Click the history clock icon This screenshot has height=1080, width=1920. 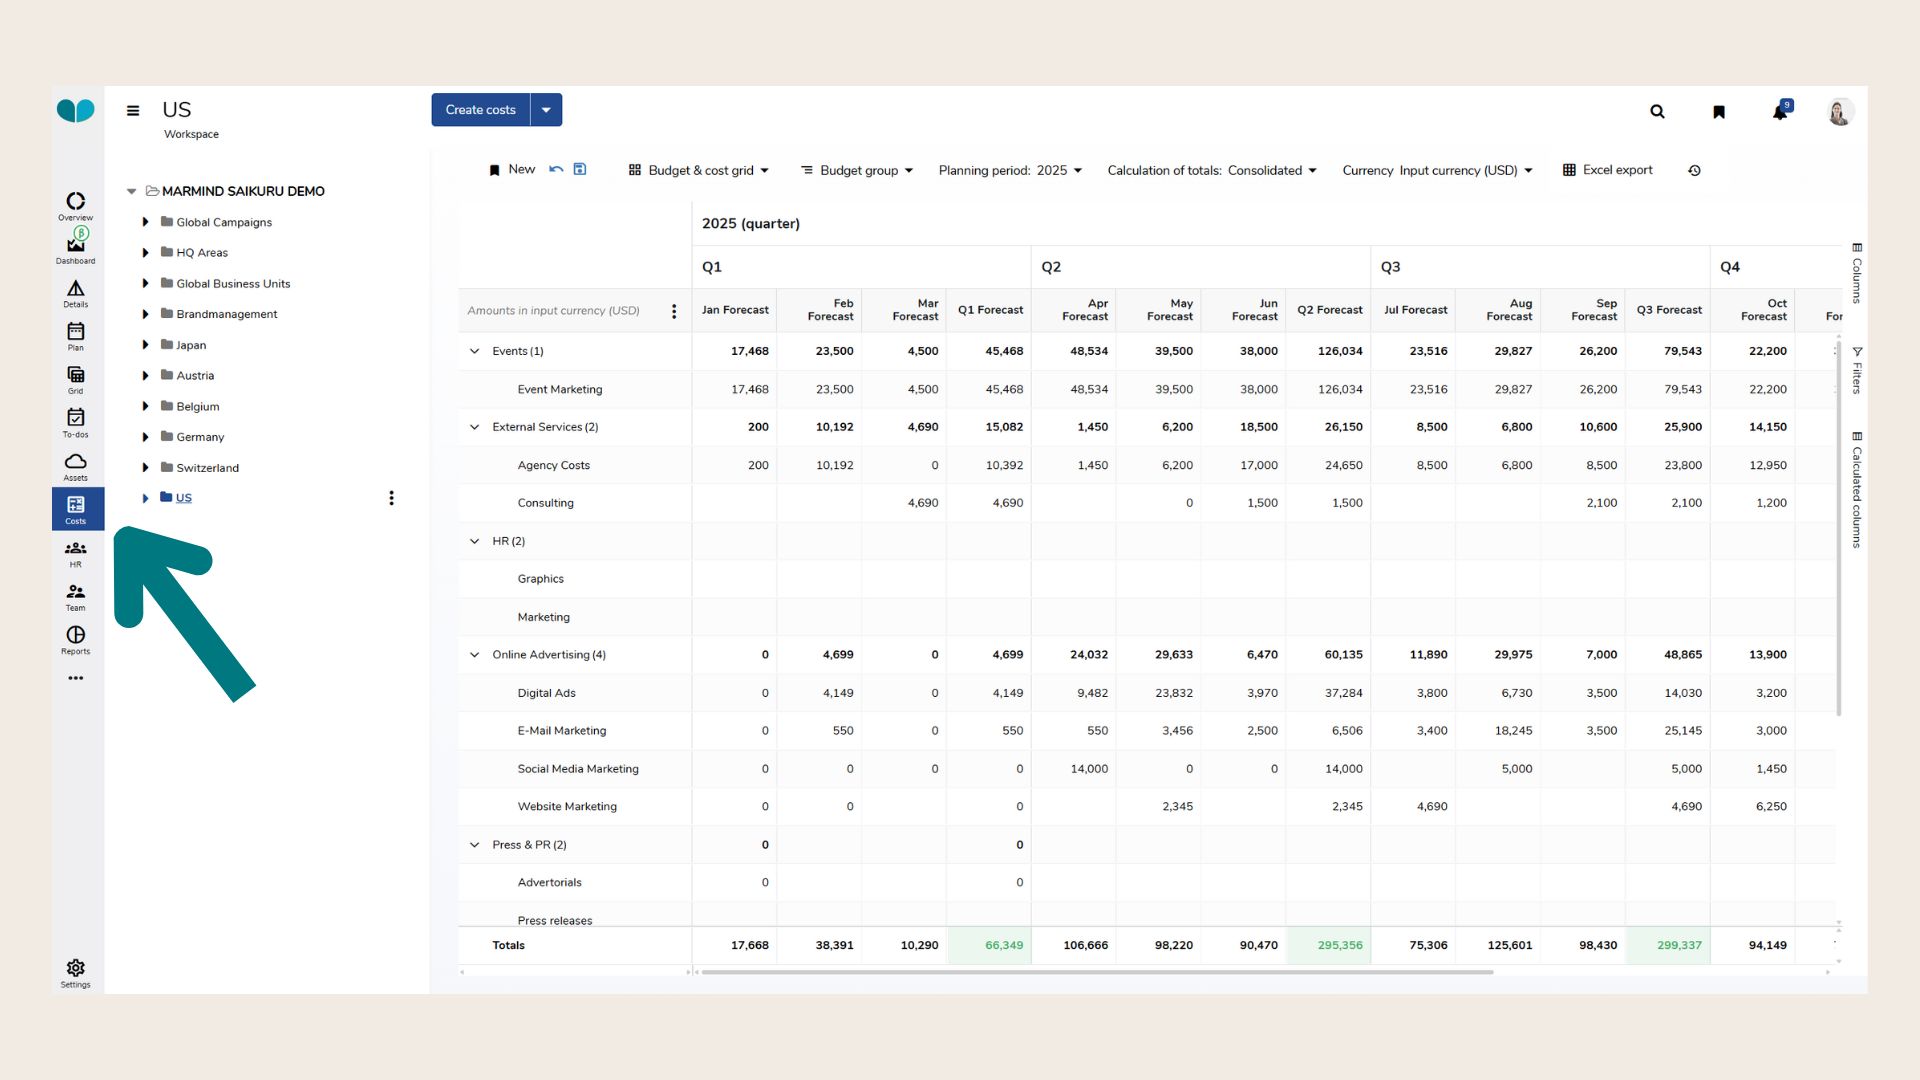point(1694,171)
